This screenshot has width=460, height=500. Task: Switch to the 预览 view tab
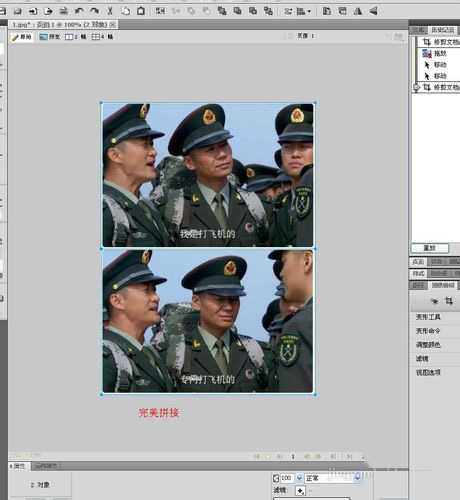coord(49,37)
